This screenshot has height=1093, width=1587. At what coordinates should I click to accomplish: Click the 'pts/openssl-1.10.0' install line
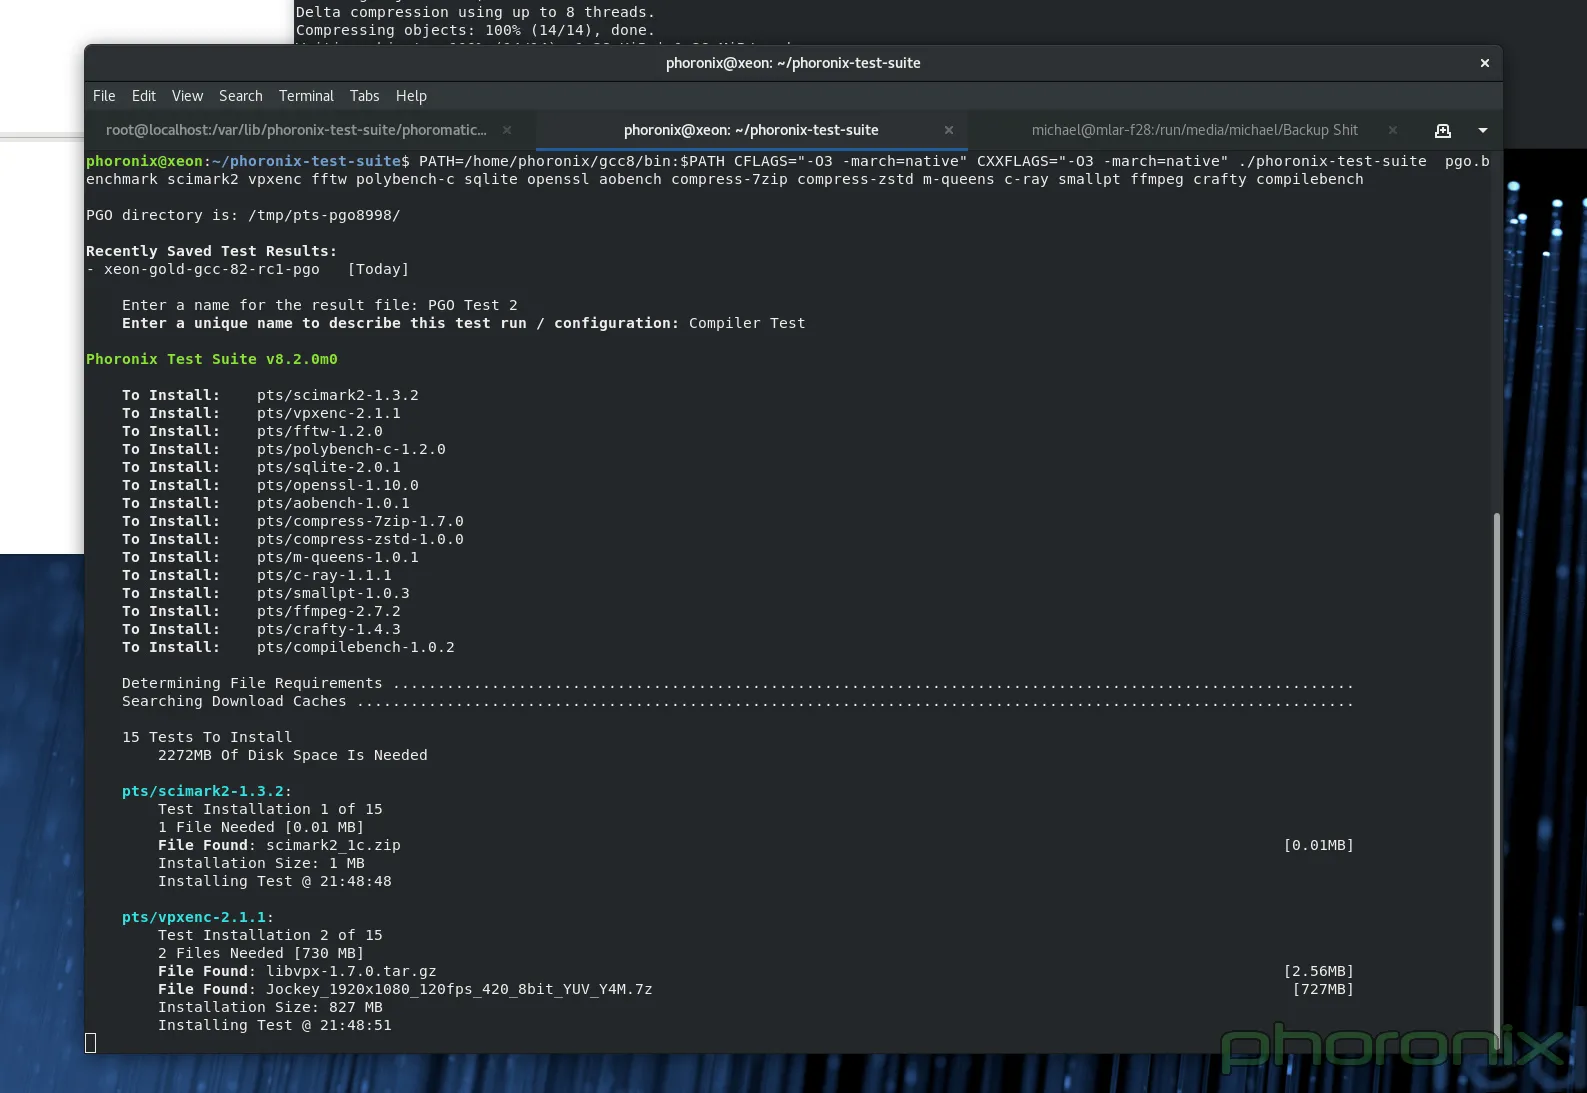coord(270,485)
